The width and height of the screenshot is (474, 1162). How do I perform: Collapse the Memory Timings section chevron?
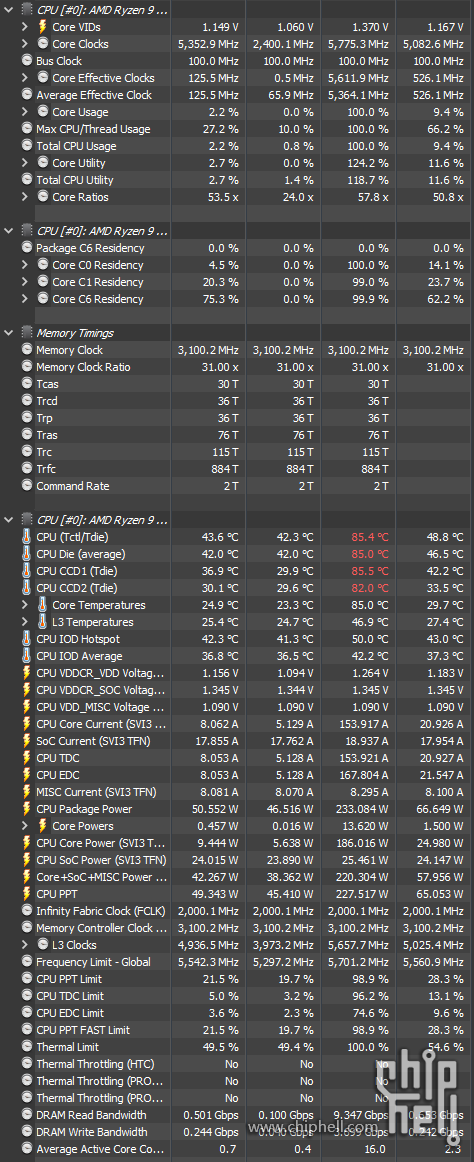pos(9,333)
